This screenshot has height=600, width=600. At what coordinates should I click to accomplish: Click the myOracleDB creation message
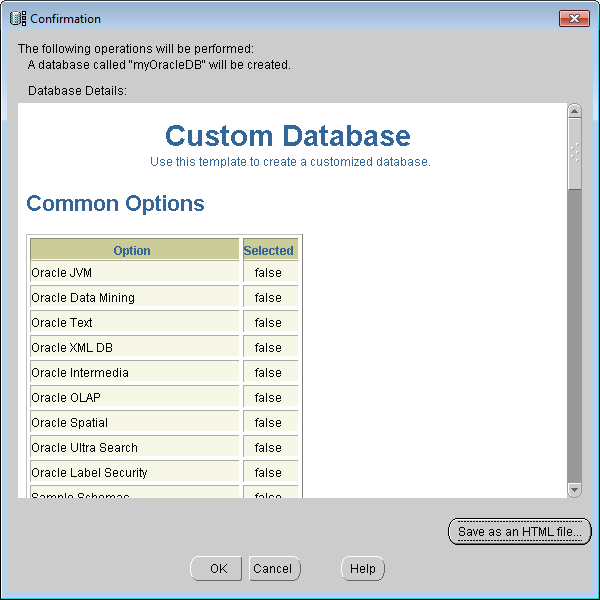[x=159, y=65]
